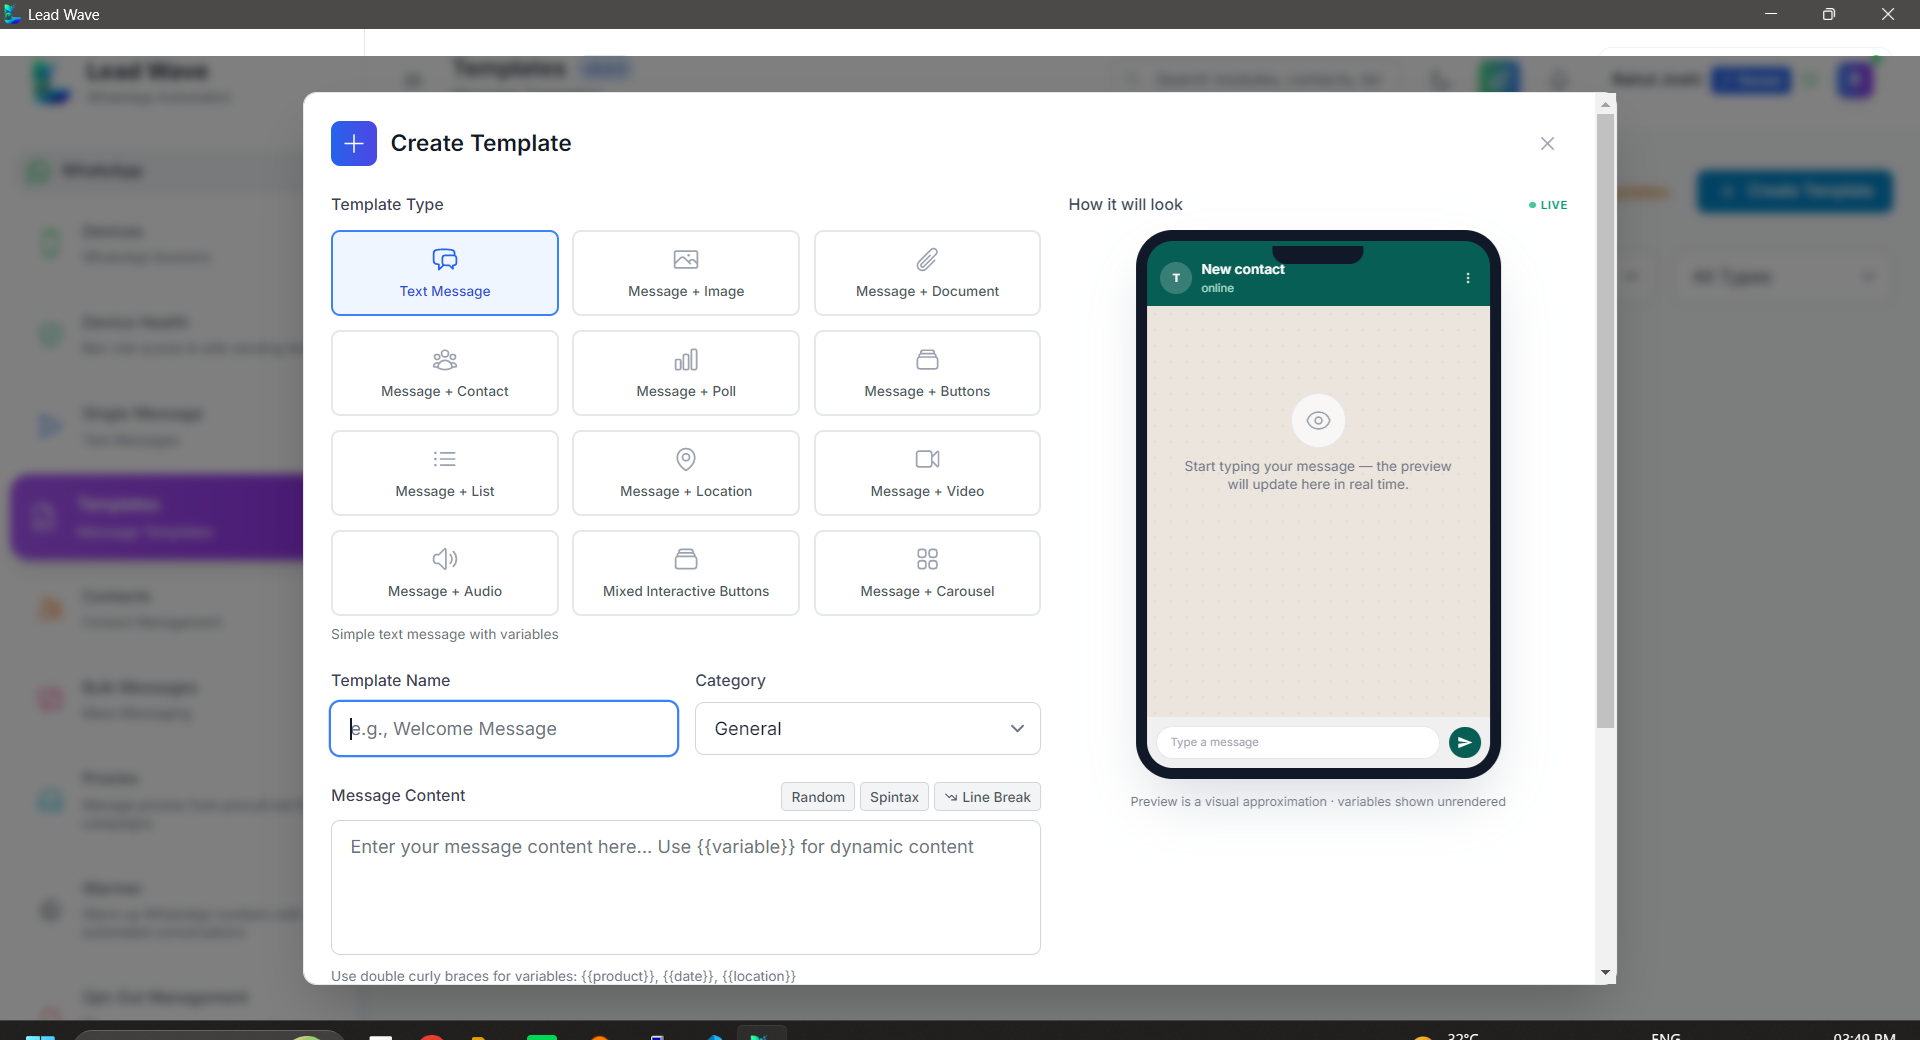The height and width of the screenshot is (1040, 1920).
Task: Click the eye icon in preview area
Action: tap(1318, 420)
